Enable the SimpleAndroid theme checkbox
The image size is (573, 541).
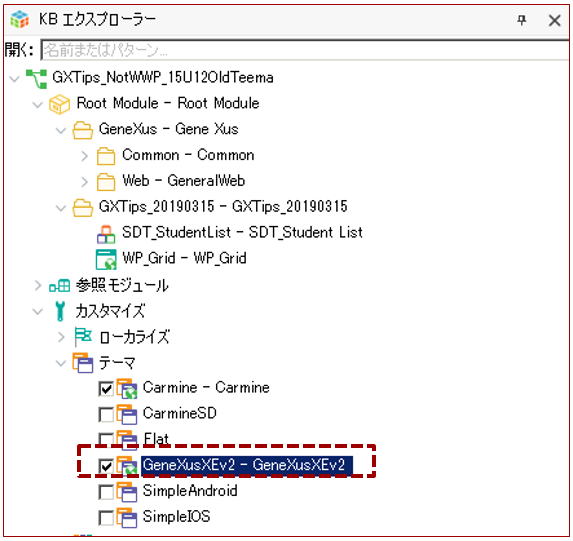(x=106, y=492)
